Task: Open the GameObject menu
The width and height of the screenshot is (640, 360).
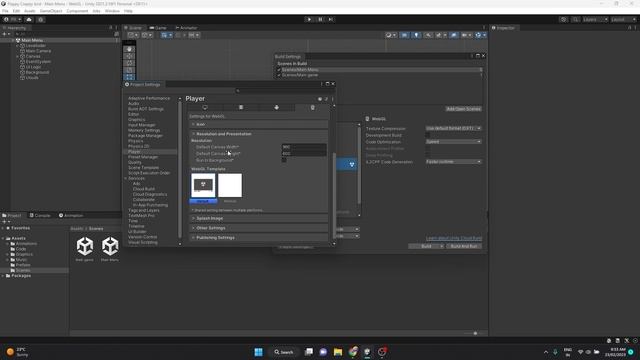Action: click(51, 11)
